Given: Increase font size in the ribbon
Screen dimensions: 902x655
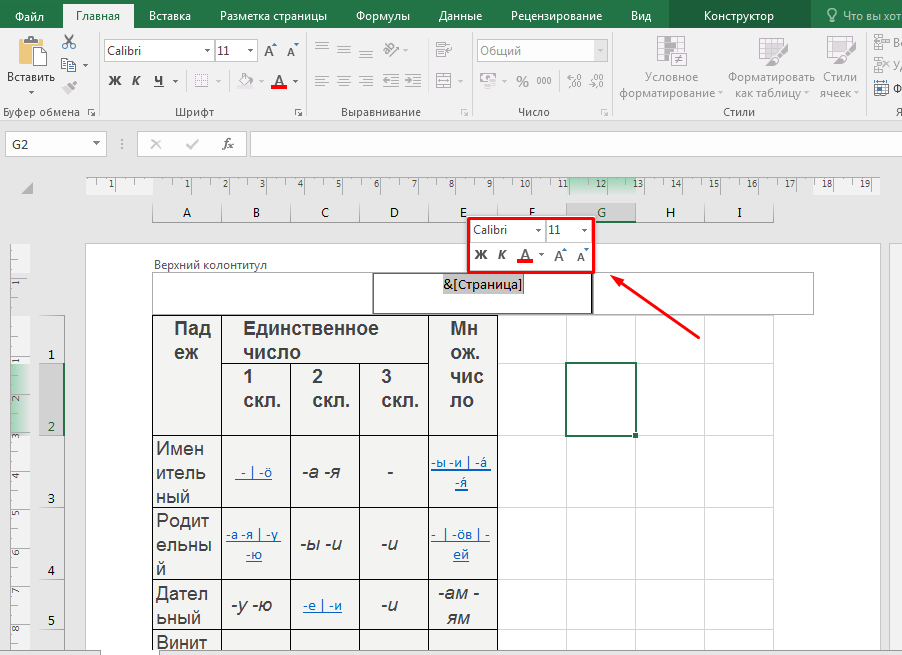Looking at the screenshot, I should tap(270, 51).
